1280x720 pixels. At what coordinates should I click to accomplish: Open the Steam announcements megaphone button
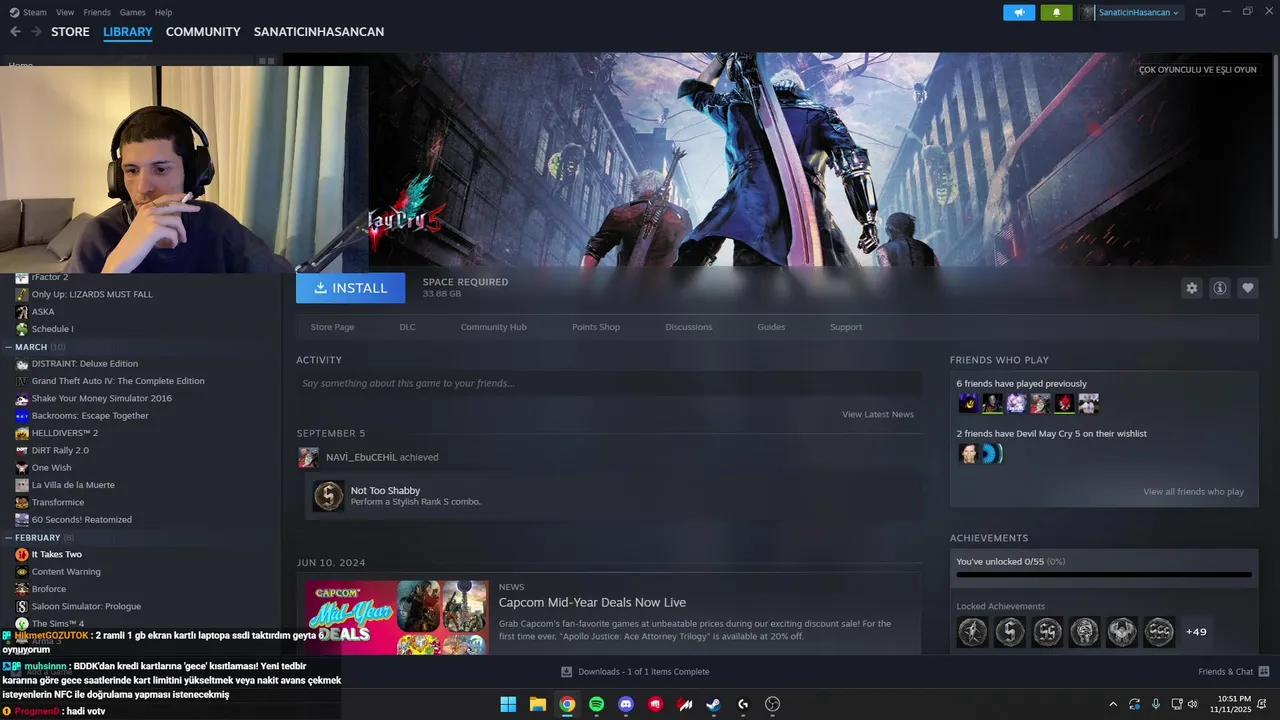[x=1019, y=12]
